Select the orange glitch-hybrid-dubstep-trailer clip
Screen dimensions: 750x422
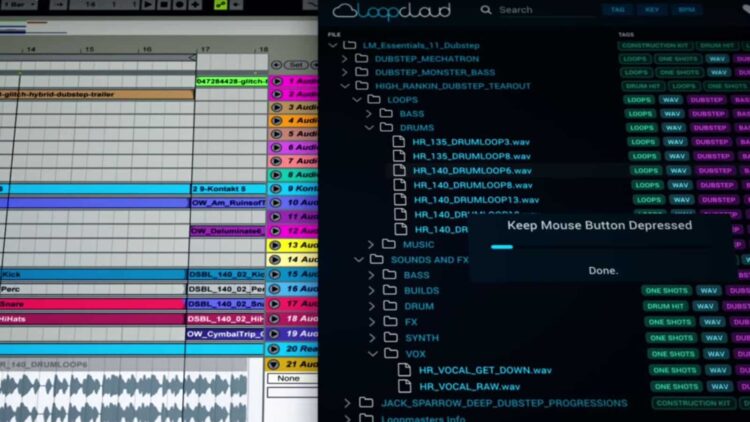click(x=97, y=94)
